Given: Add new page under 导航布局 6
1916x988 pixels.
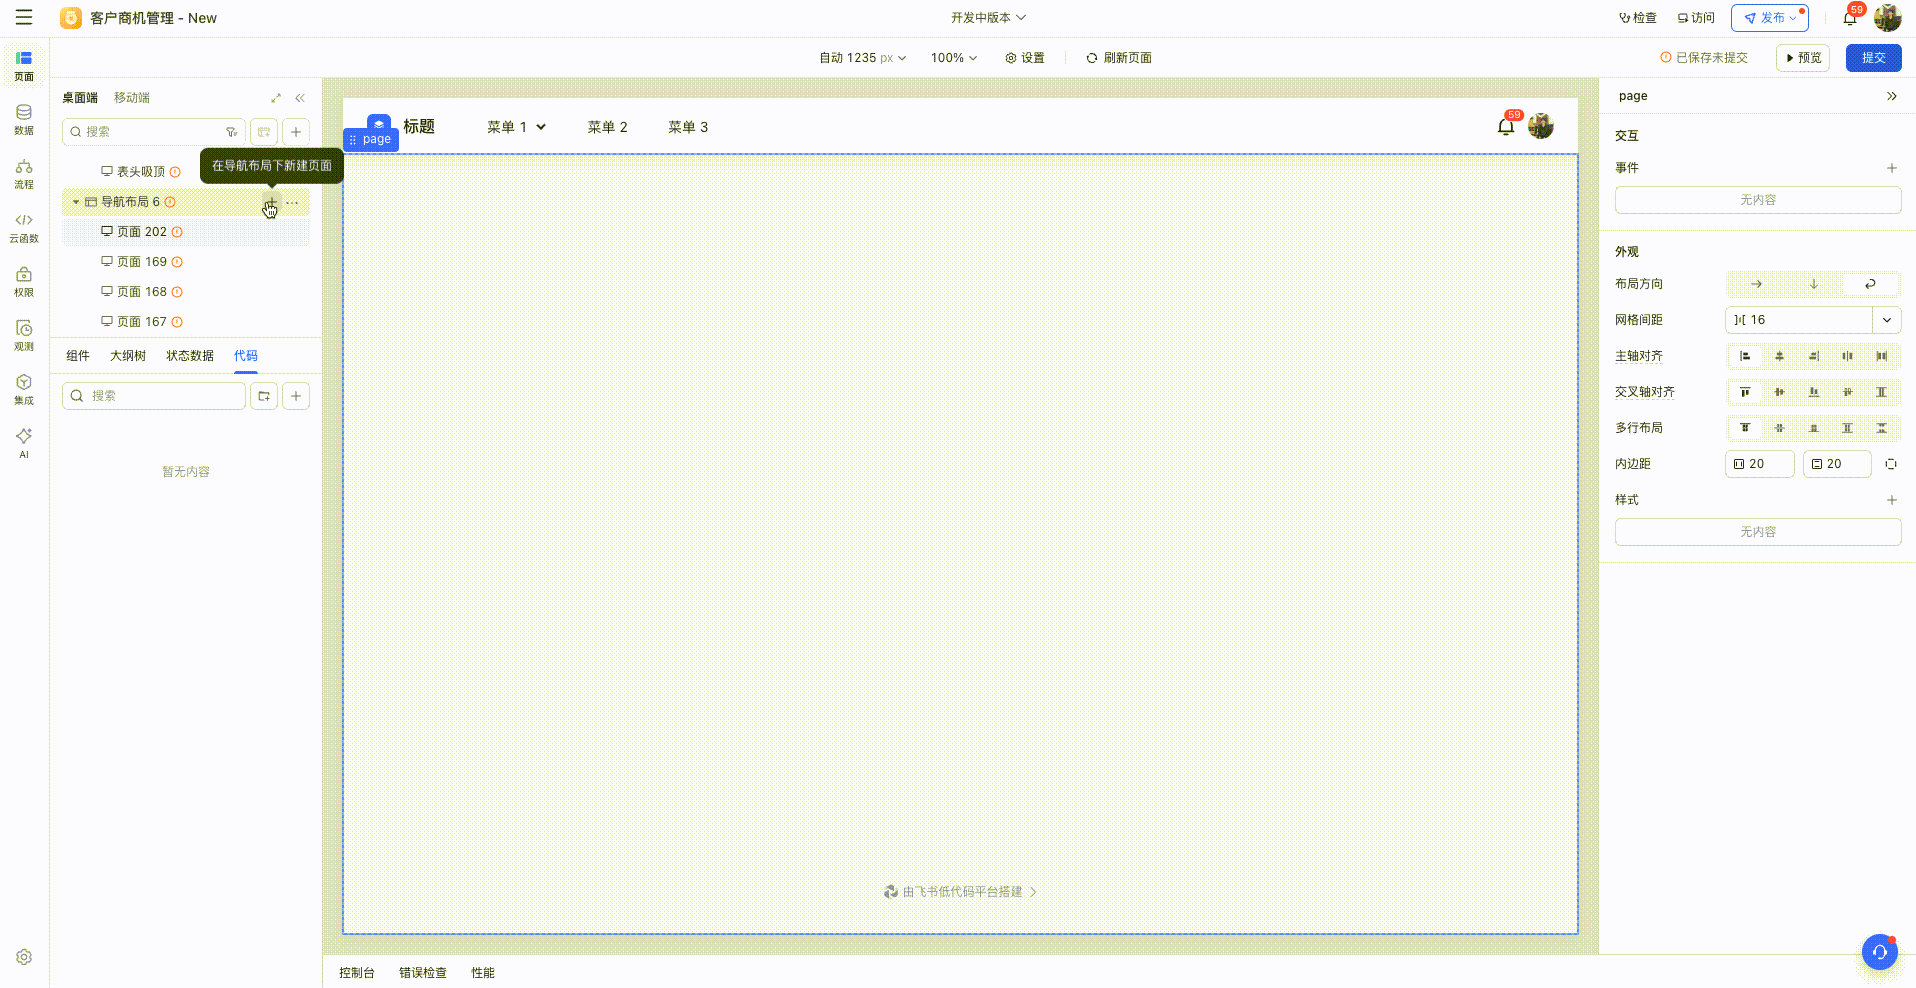Looking at the screenshot, I should (270, 203).
